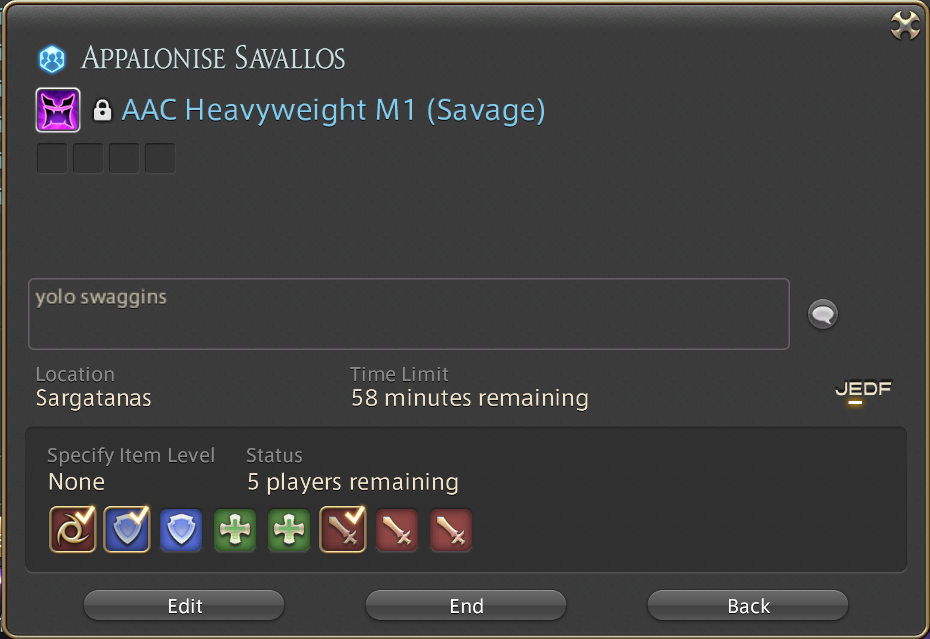Screen dimensions: 930x639
Task: Click the checked DPS sword slot
Action: pyautogui.click(x=343, y=529)
